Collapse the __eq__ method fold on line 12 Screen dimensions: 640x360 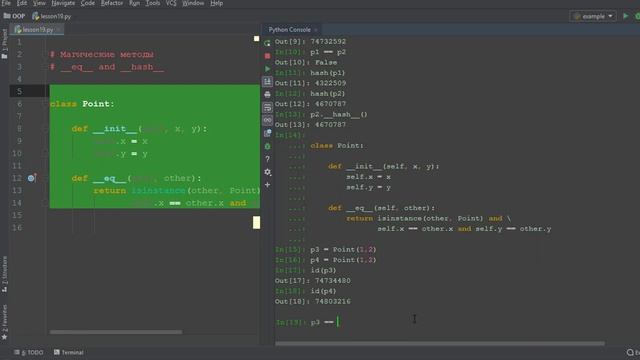coord(45,178)
